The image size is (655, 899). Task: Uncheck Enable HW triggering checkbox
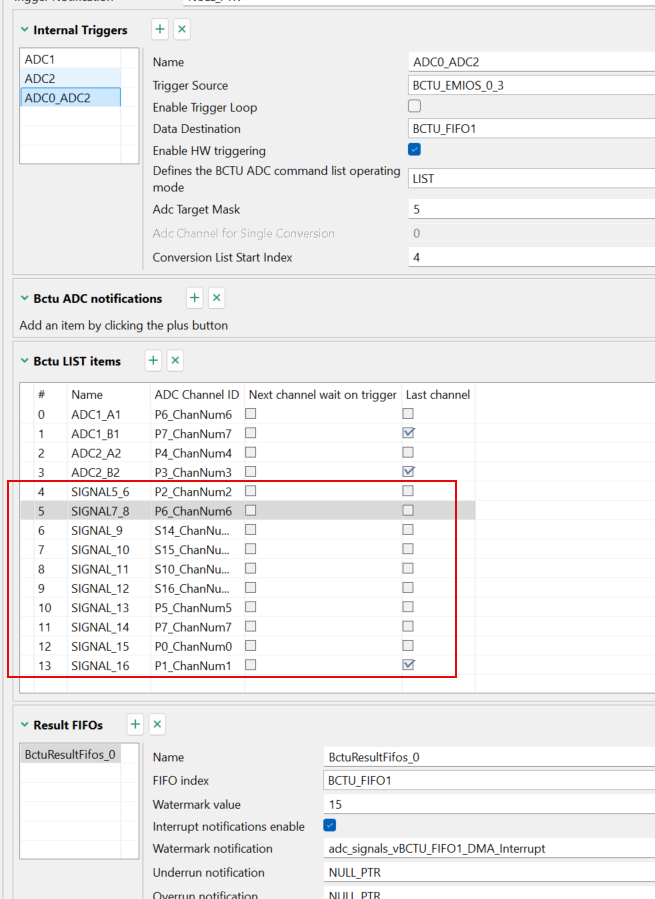click(x=414, y=150)
